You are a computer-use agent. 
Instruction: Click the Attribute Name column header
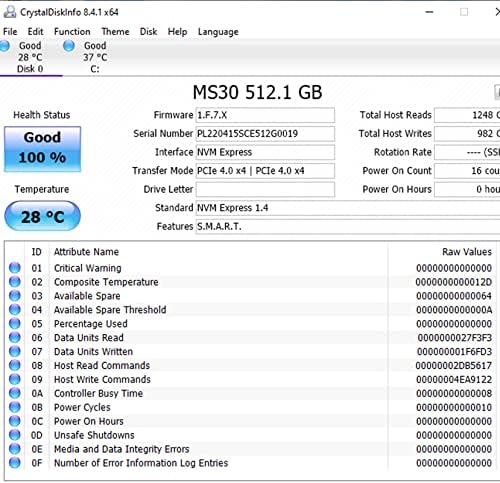86,252
